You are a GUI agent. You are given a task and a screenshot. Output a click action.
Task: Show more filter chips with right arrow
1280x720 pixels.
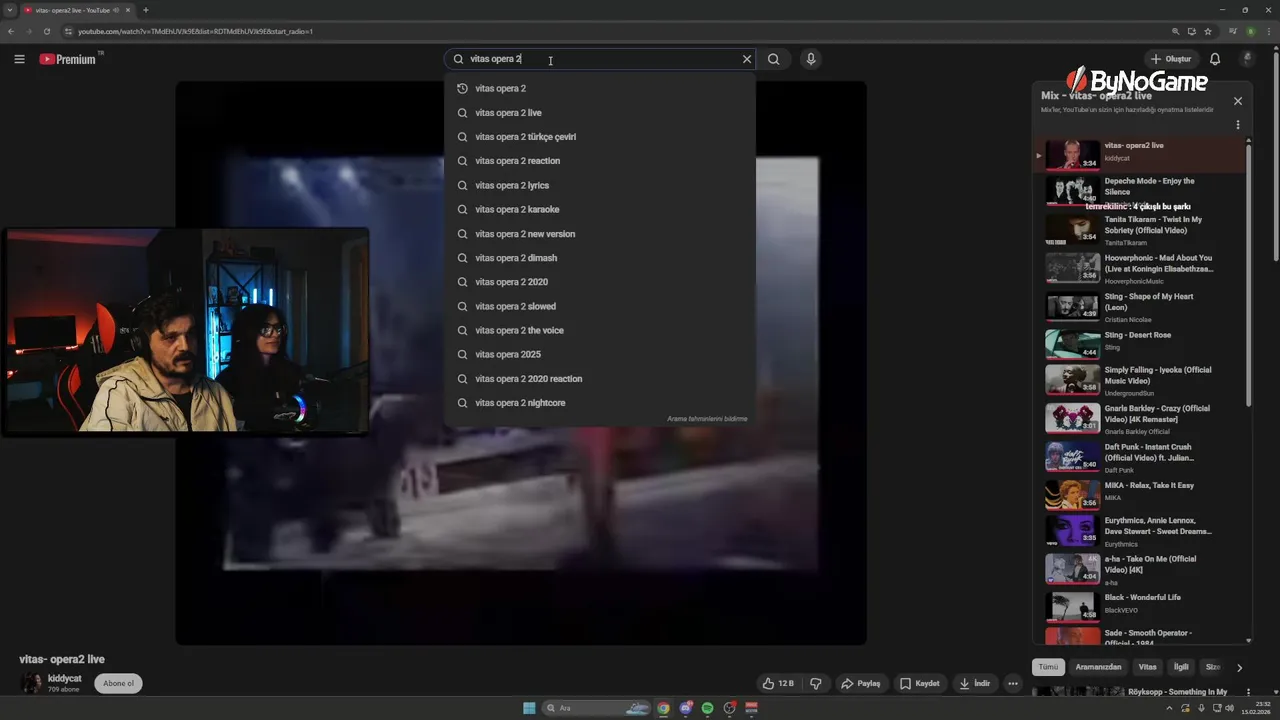pos(1239,667)
